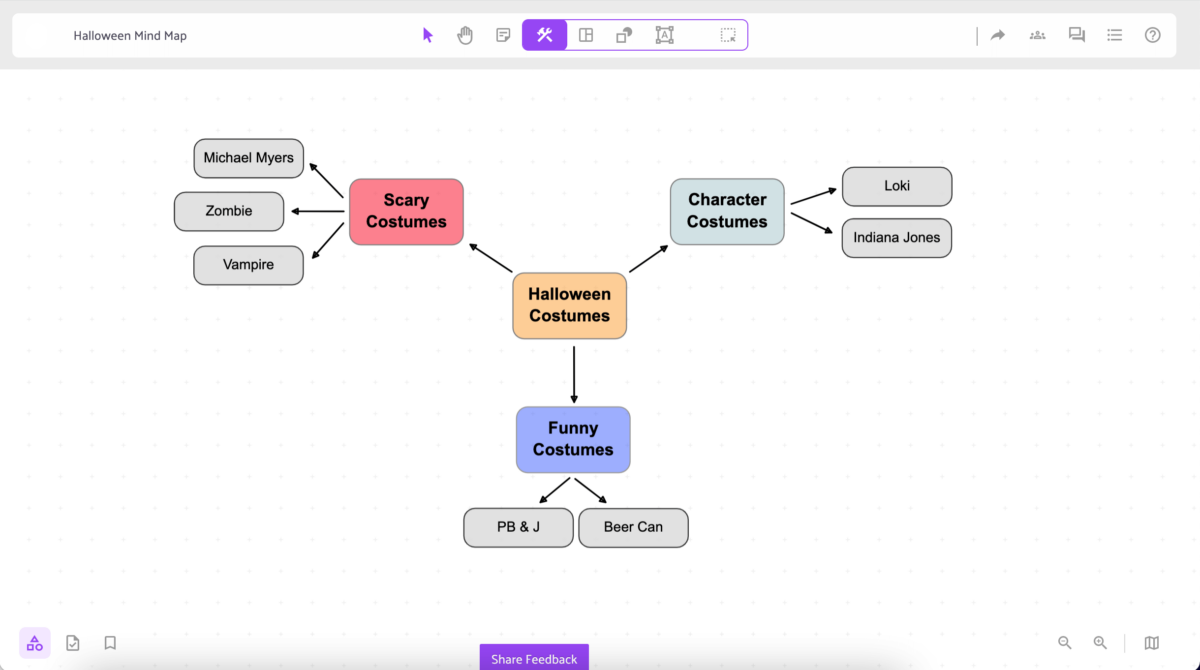Switch to the hand pan tool

coord(464,34)
